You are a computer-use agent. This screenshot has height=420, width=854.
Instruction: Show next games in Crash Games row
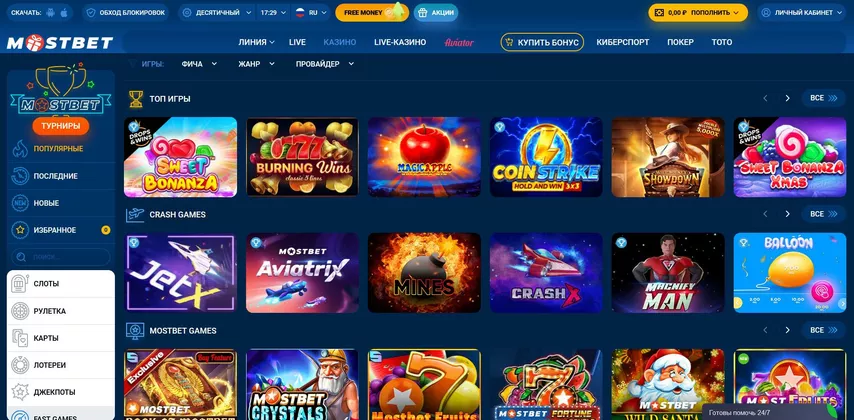pos(787,214)
